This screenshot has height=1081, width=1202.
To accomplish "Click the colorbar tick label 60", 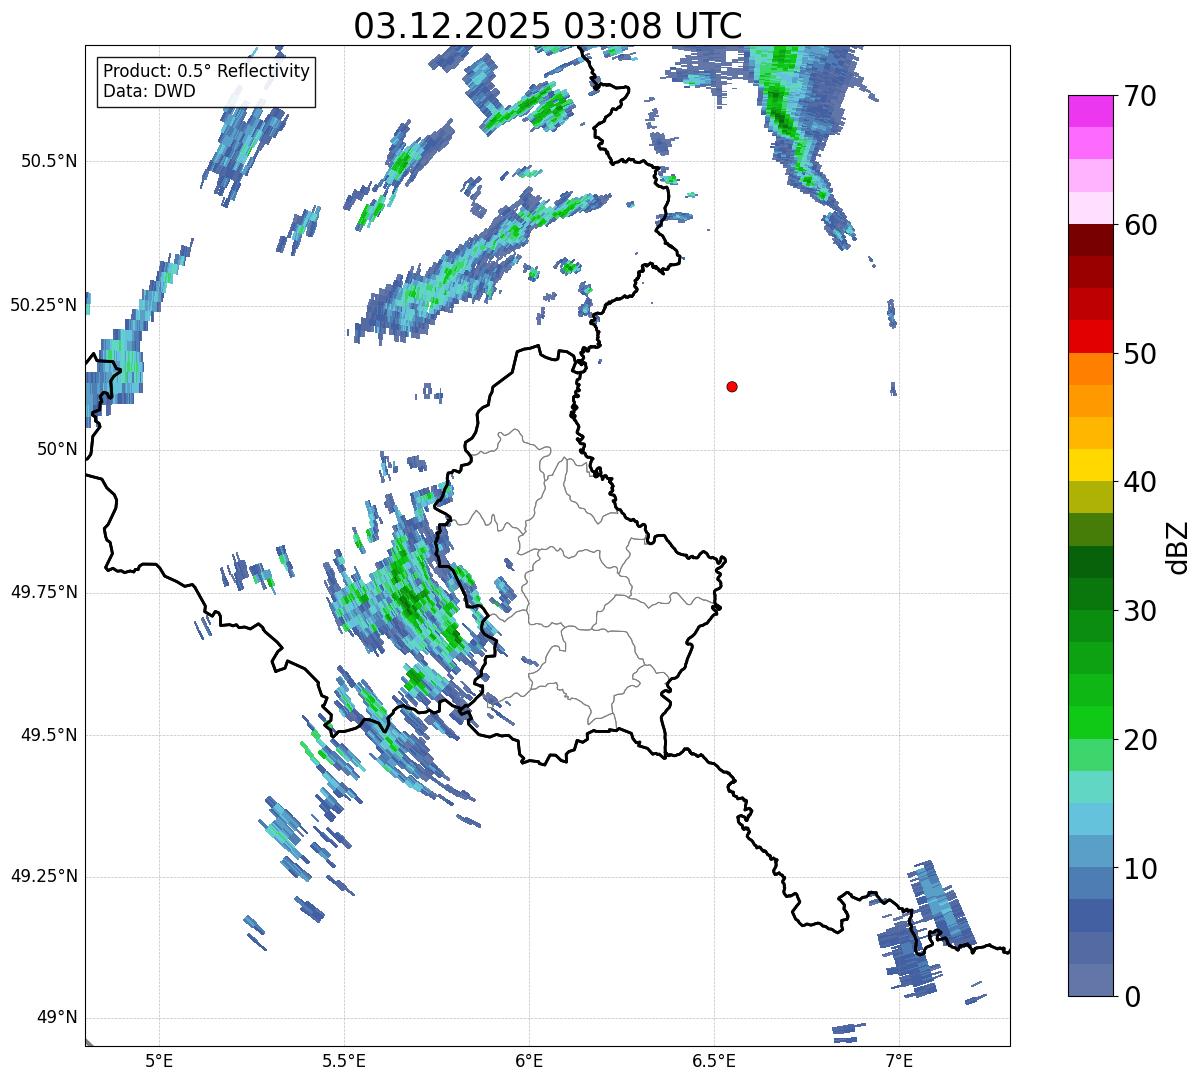I will [1140, 225].
